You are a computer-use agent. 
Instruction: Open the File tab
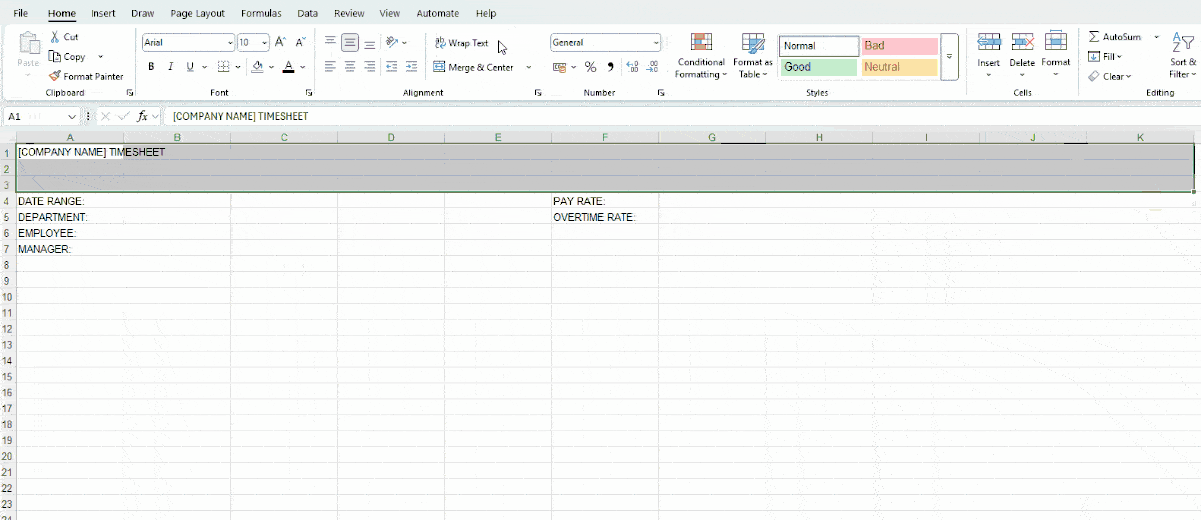[x=20, y=13]
